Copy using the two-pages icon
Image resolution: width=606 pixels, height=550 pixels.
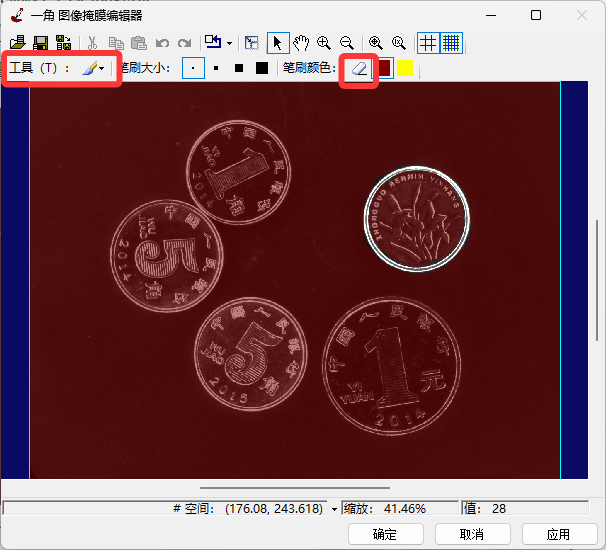pyautogui.click(x=116, y=43)
